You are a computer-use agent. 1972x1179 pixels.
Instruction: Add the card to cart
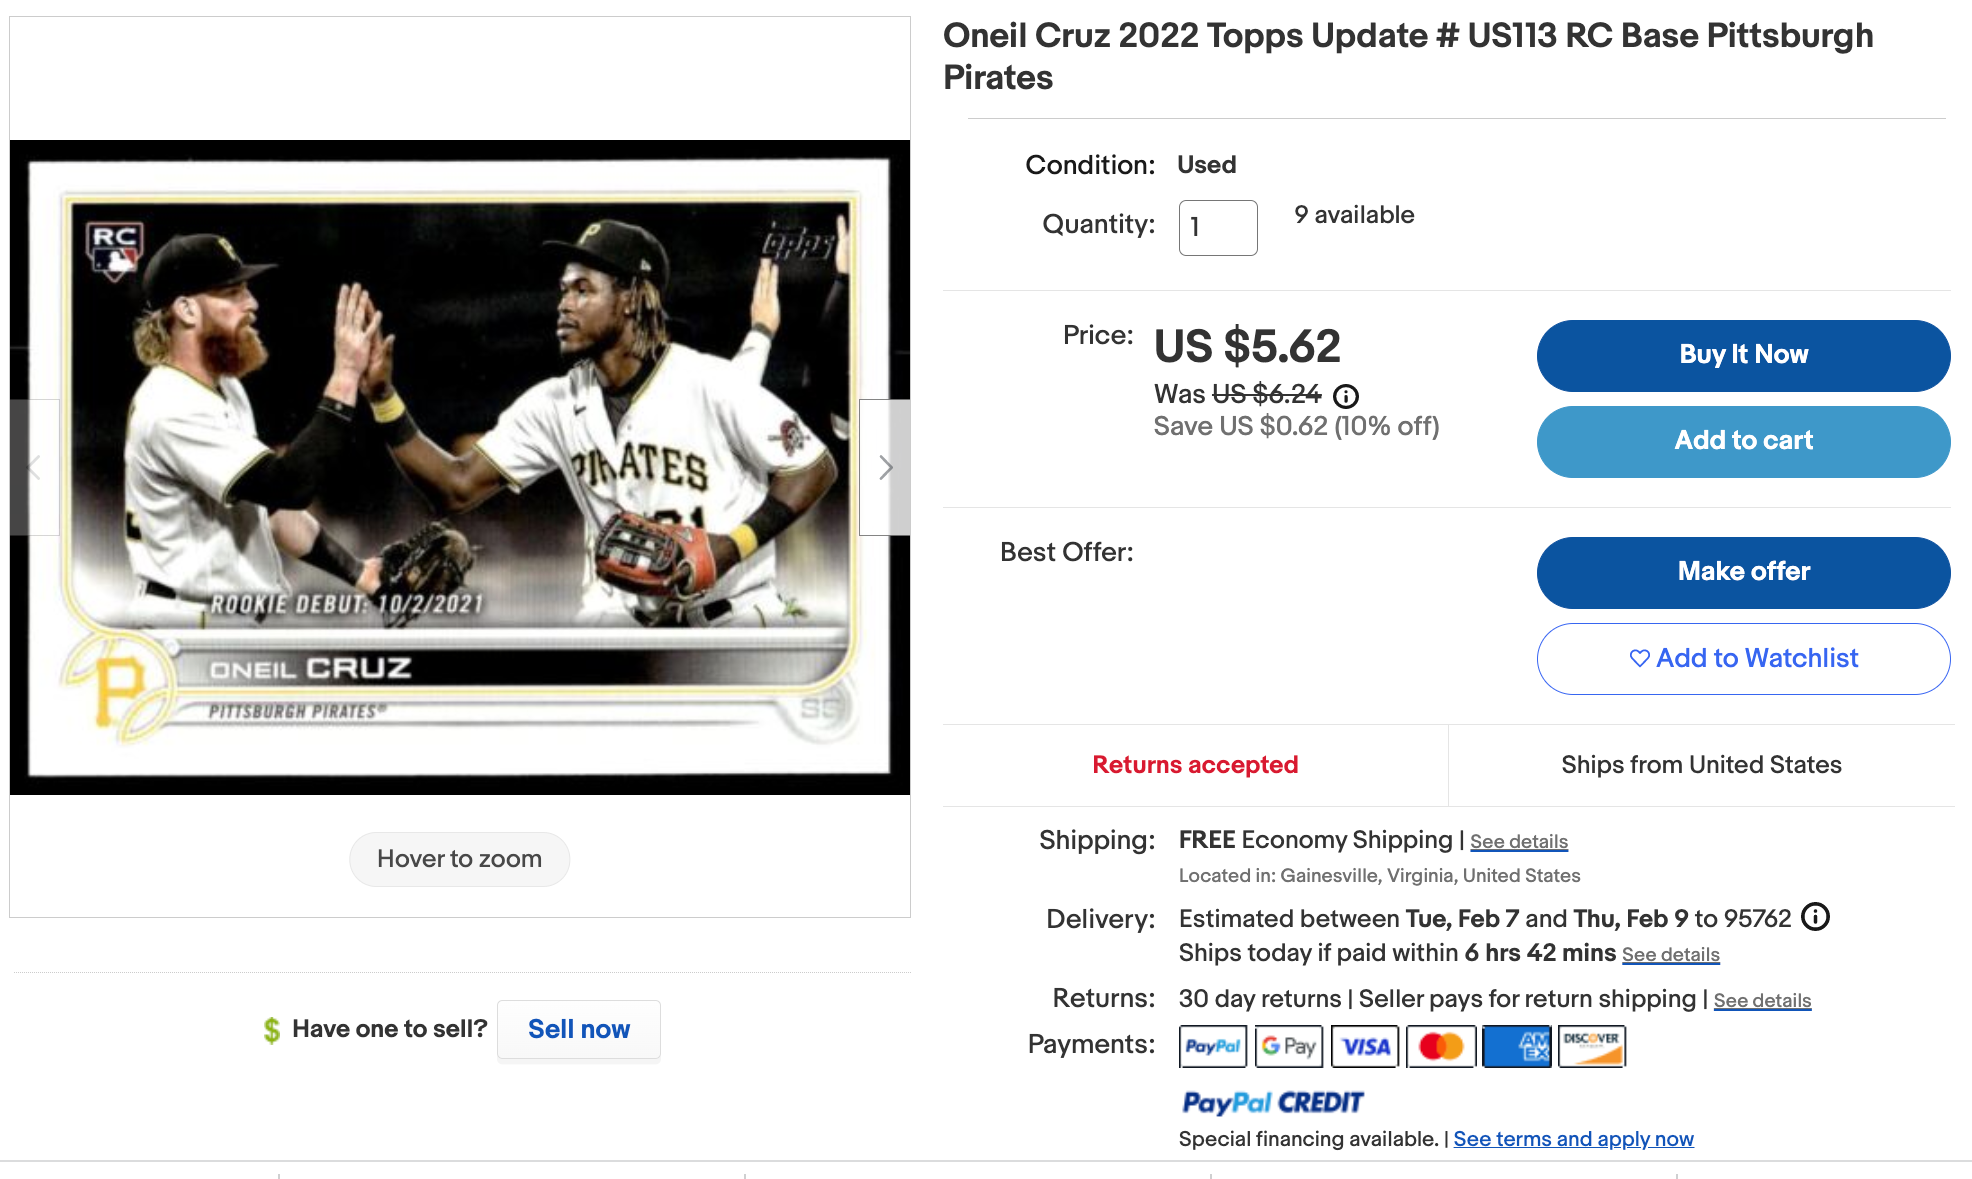coord(1743,441)
